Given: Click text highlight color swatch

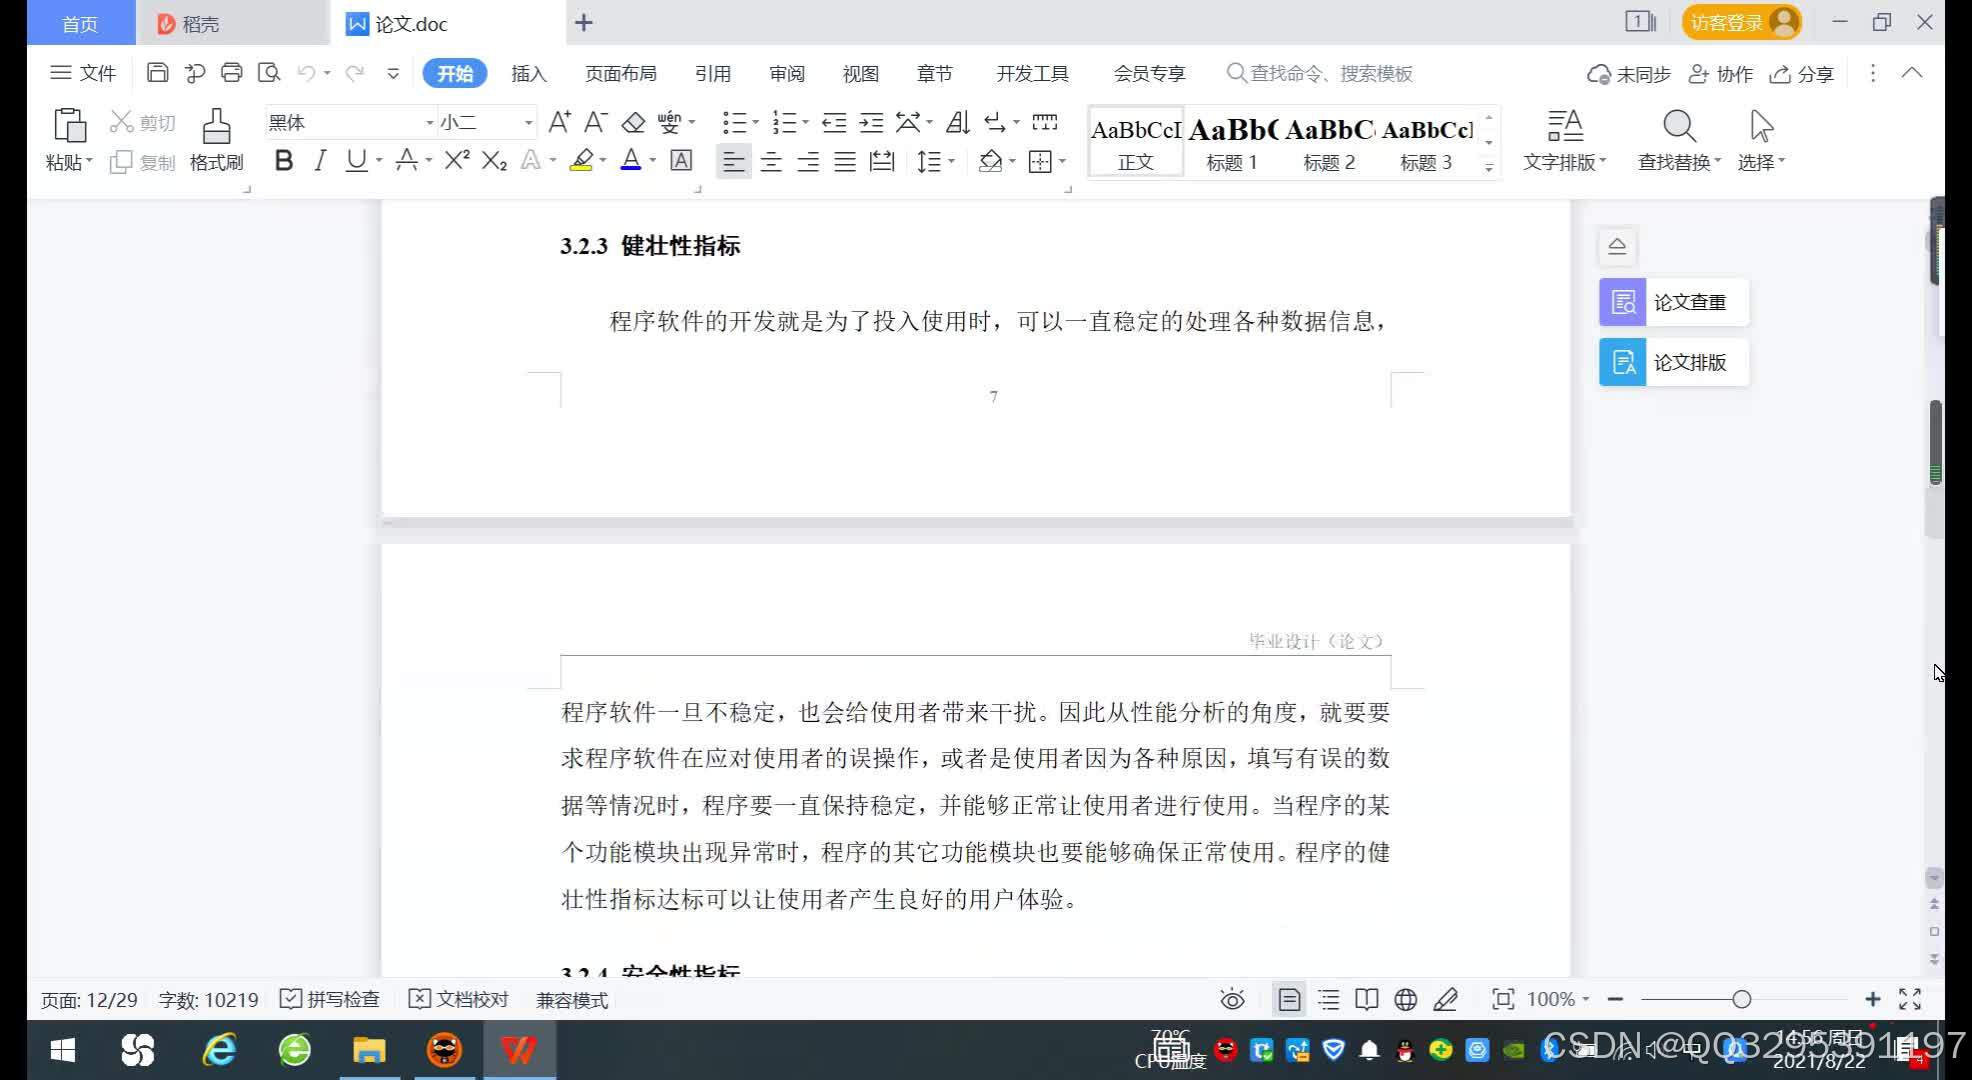Looking at the screenshot, I should 581,160.
